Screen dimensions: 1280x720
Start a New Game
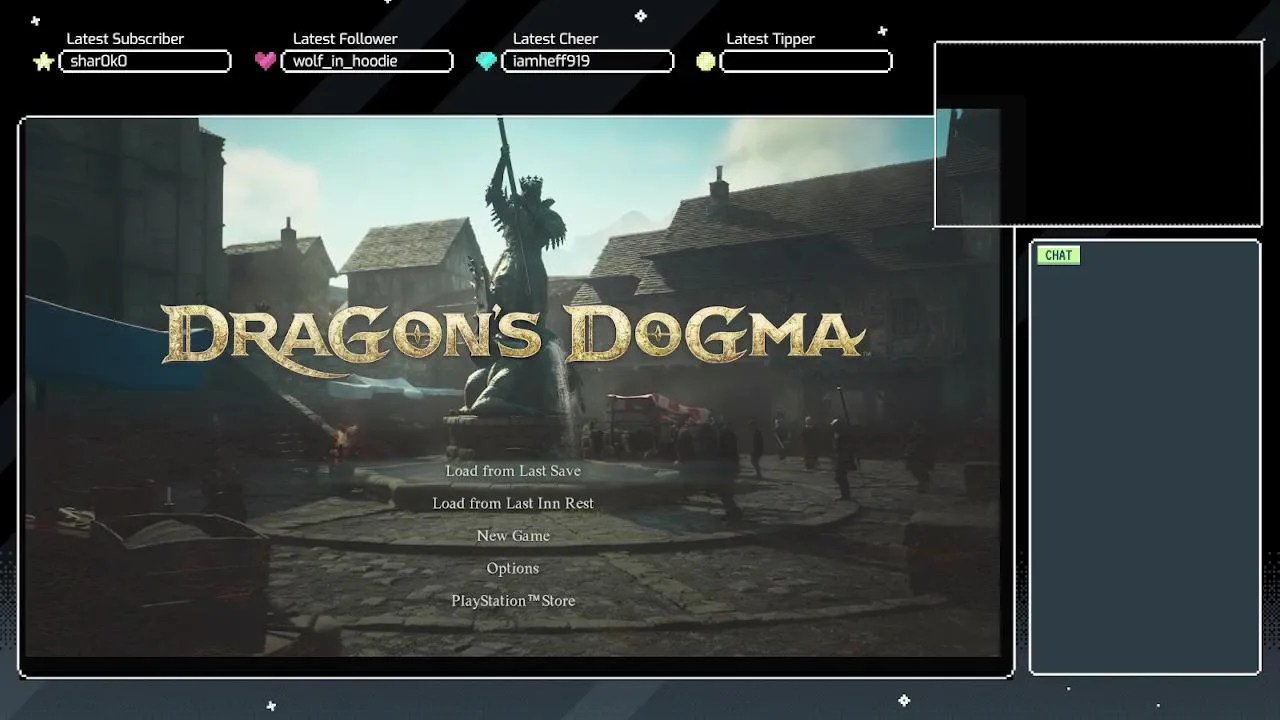[x=513, y=536]
